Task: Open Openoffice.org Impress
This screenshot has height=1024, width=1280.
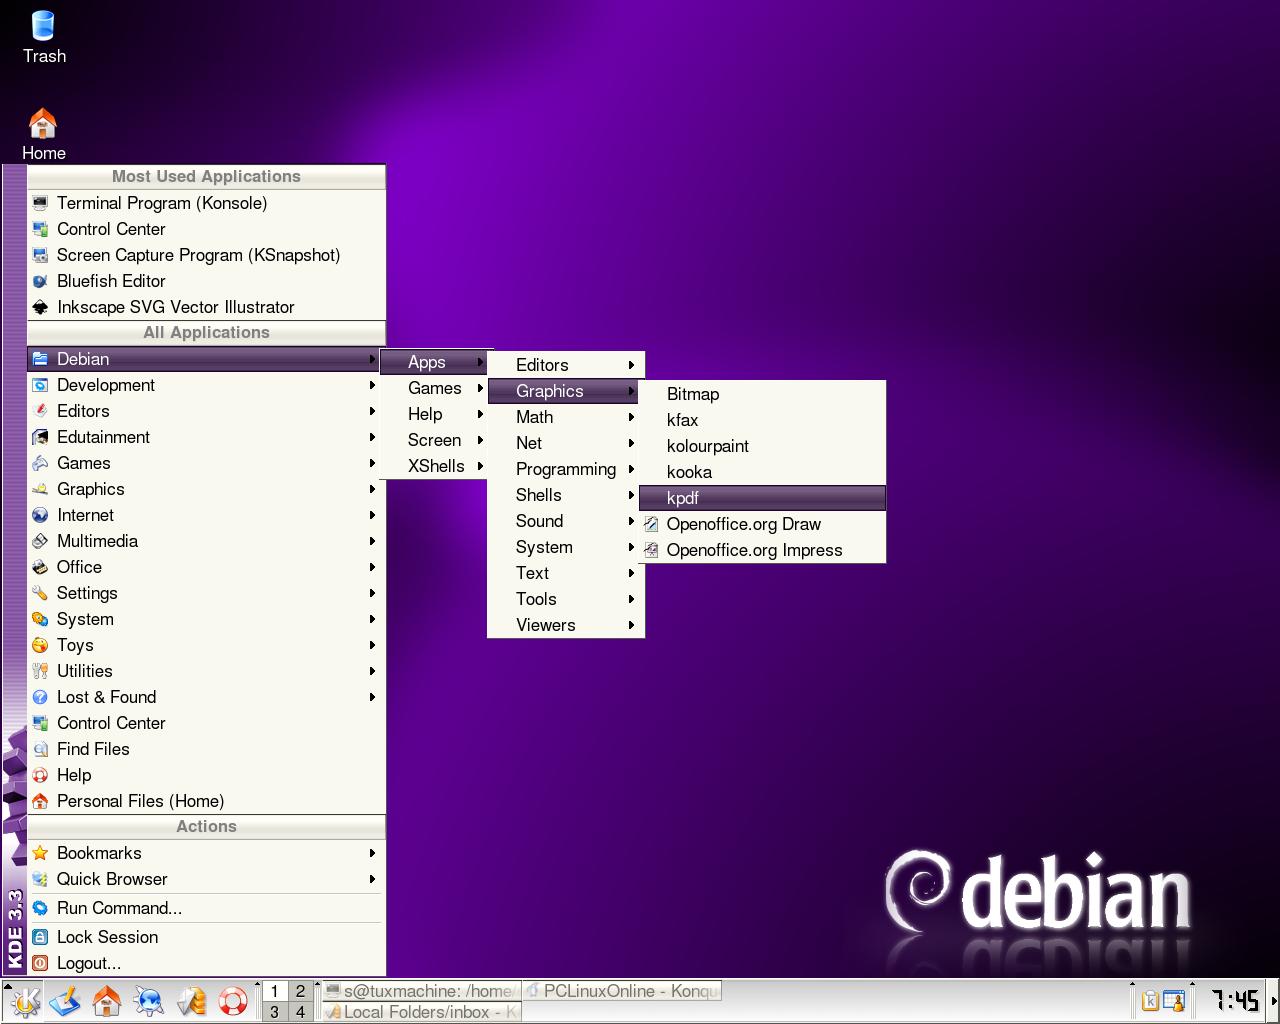Action: (x=762, y=550)
